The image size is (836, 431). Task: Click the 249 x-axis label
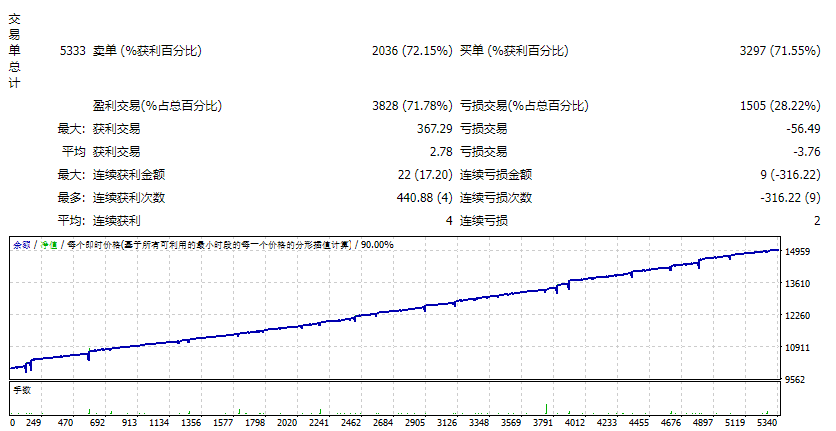coord(33,422)
